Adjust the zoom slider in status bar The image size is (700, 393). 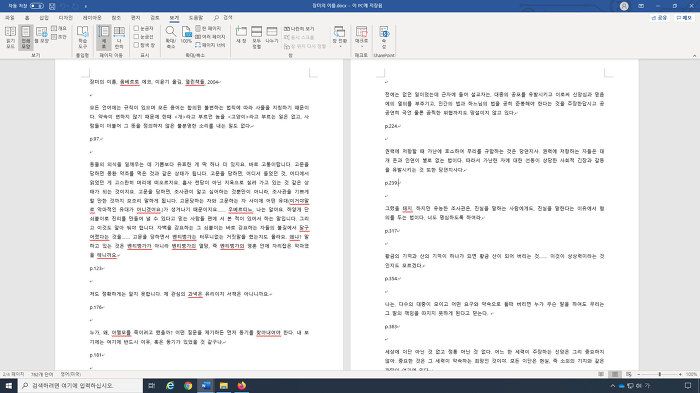[x=659, y=374]
